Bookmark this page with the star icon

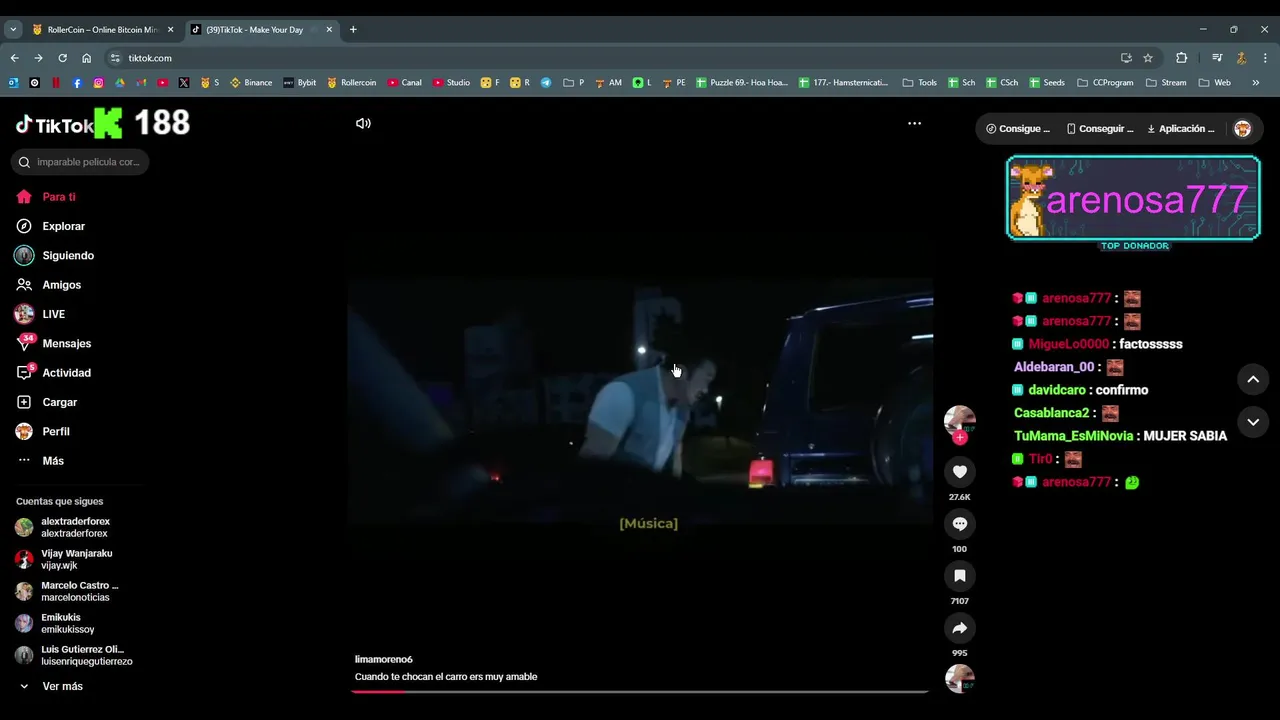pos(1148,58)
